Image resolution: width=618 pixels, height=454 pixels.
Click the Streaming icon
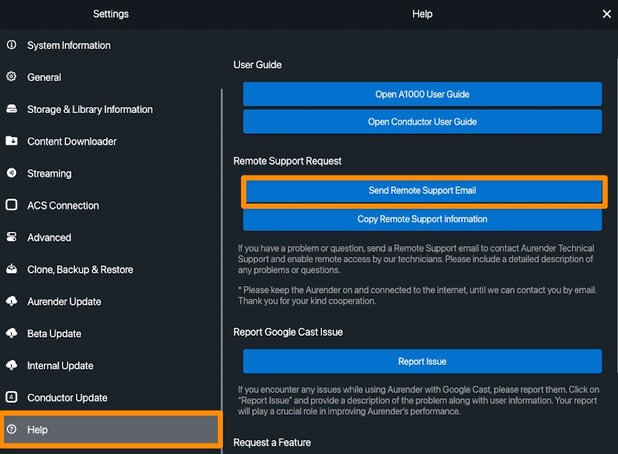pos(11,173)
